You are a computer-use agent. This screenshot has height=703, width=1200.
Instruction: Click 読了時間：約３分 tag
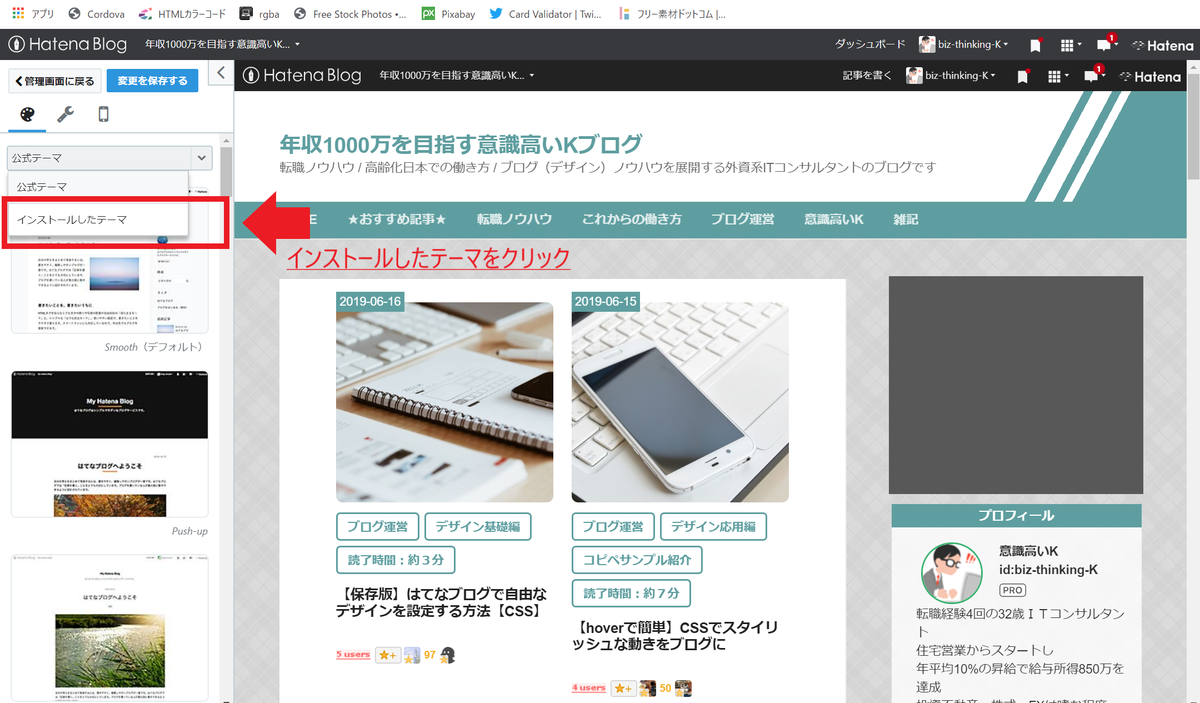(396, 559)
